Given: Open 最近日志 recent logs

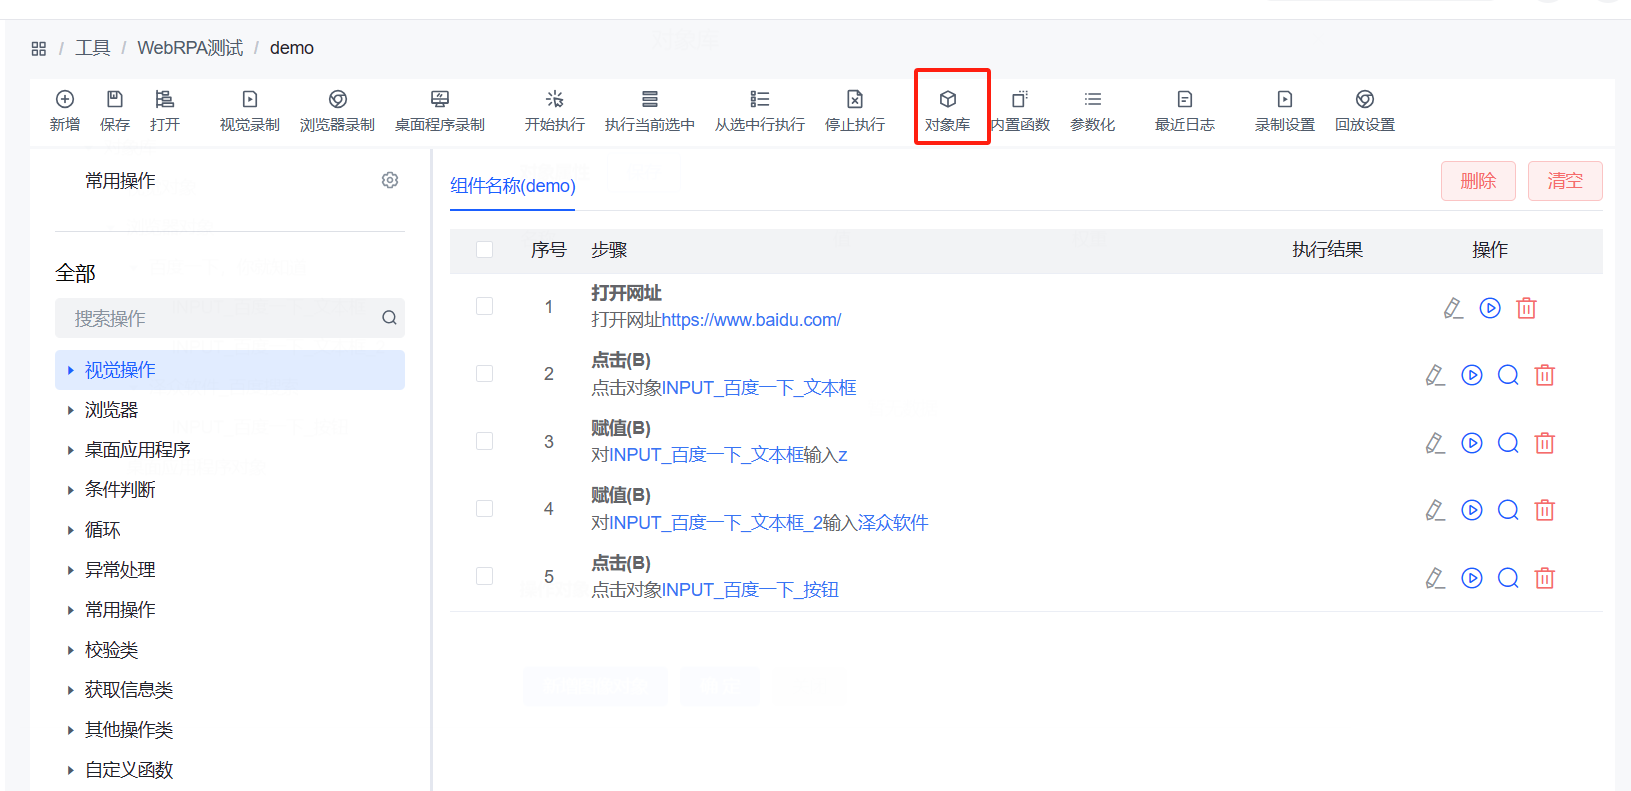Looking at the screenshot, I should click(x=1184, y=110).
